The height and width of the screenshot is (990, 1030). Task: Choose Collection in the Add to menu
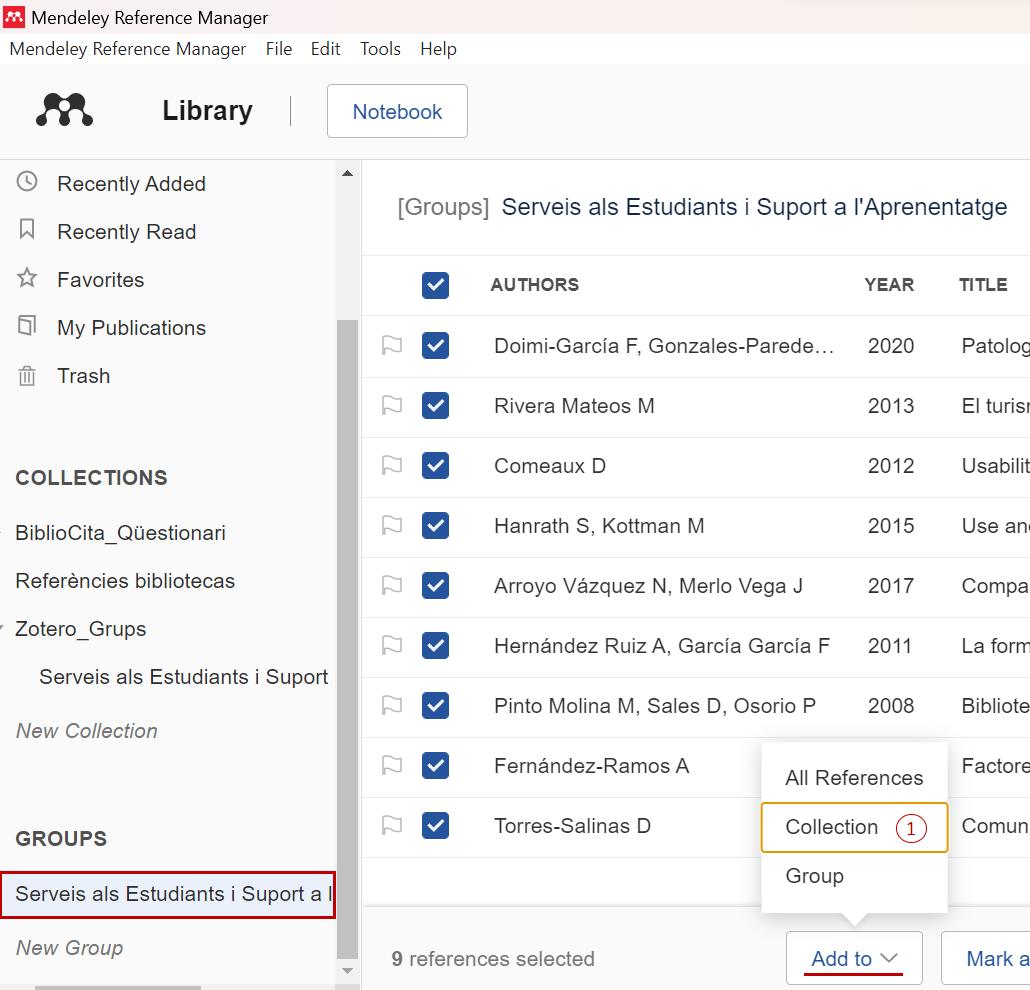854,827
